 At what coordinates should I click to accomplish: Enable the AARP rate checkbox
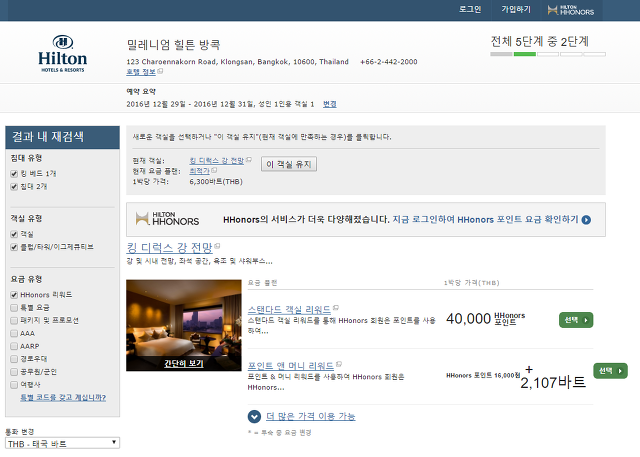click(x=14, y=346)
